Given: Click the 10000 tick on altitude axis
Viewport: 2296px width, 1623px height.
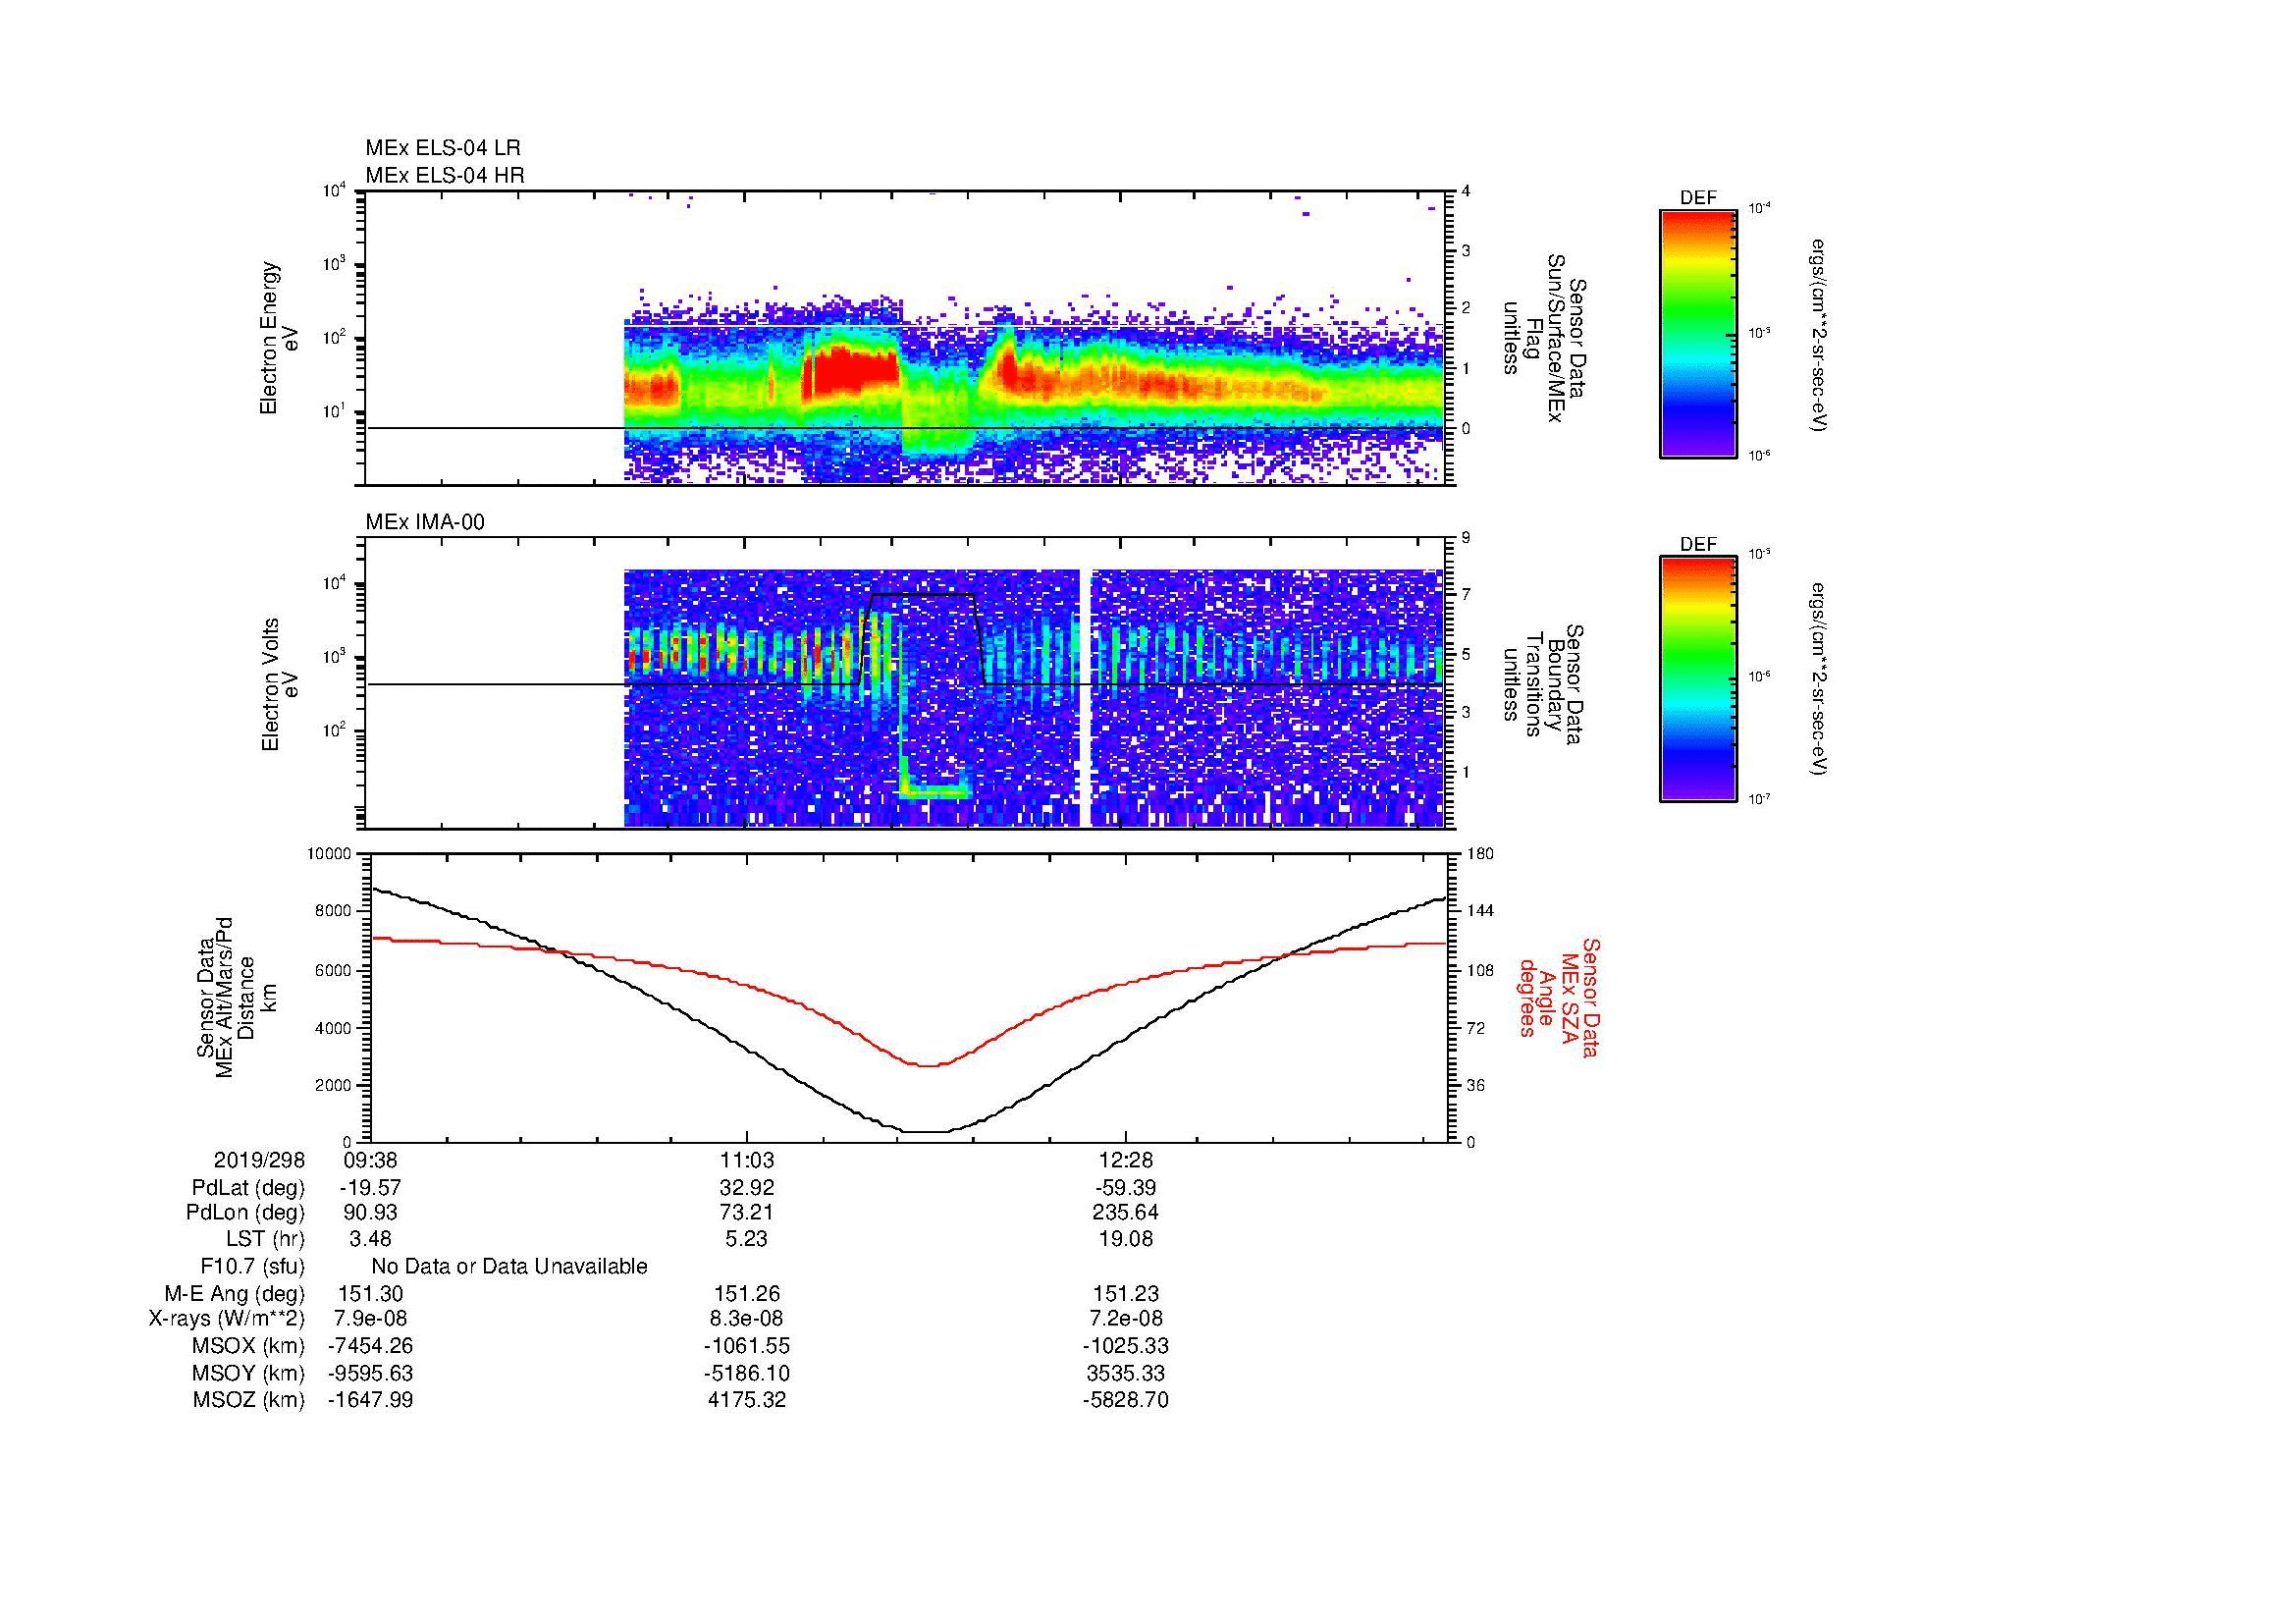Looking at the screenshot, I should pyautogui.click(x=329, y=854).
